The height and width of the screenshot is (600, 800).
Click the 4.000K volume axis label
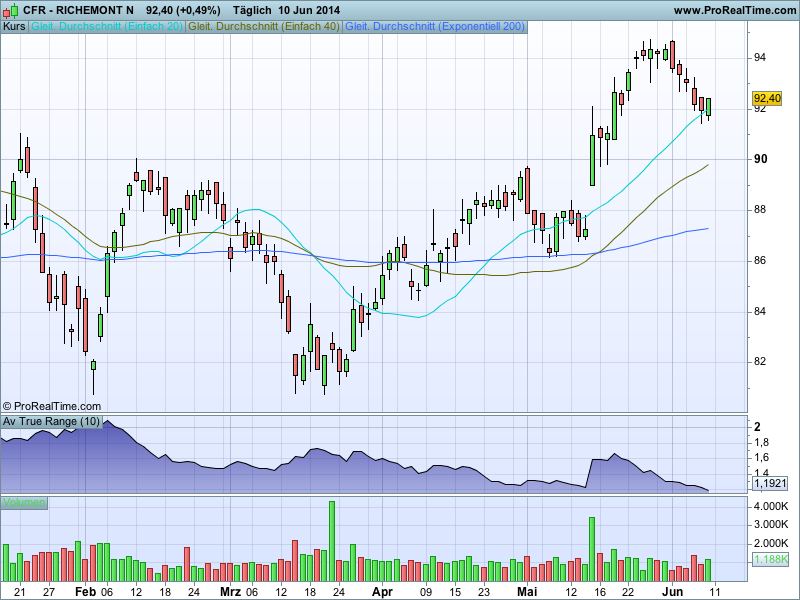770,506
